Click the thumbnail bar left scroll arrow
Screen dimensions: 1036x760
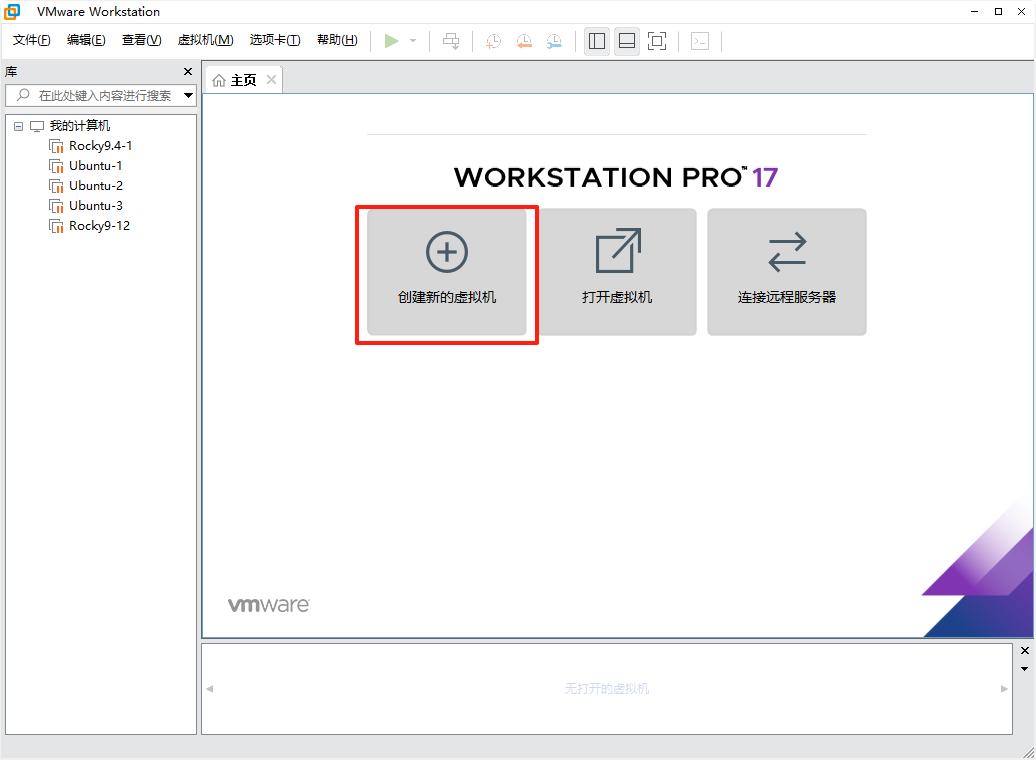point(209,689)
